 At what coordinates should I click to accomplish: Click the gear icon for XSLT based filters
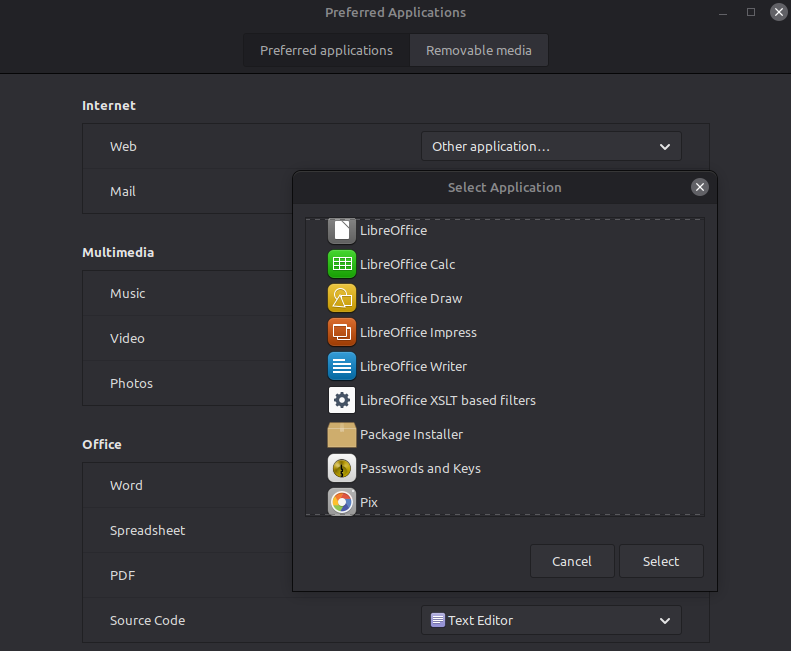[342, 400]
